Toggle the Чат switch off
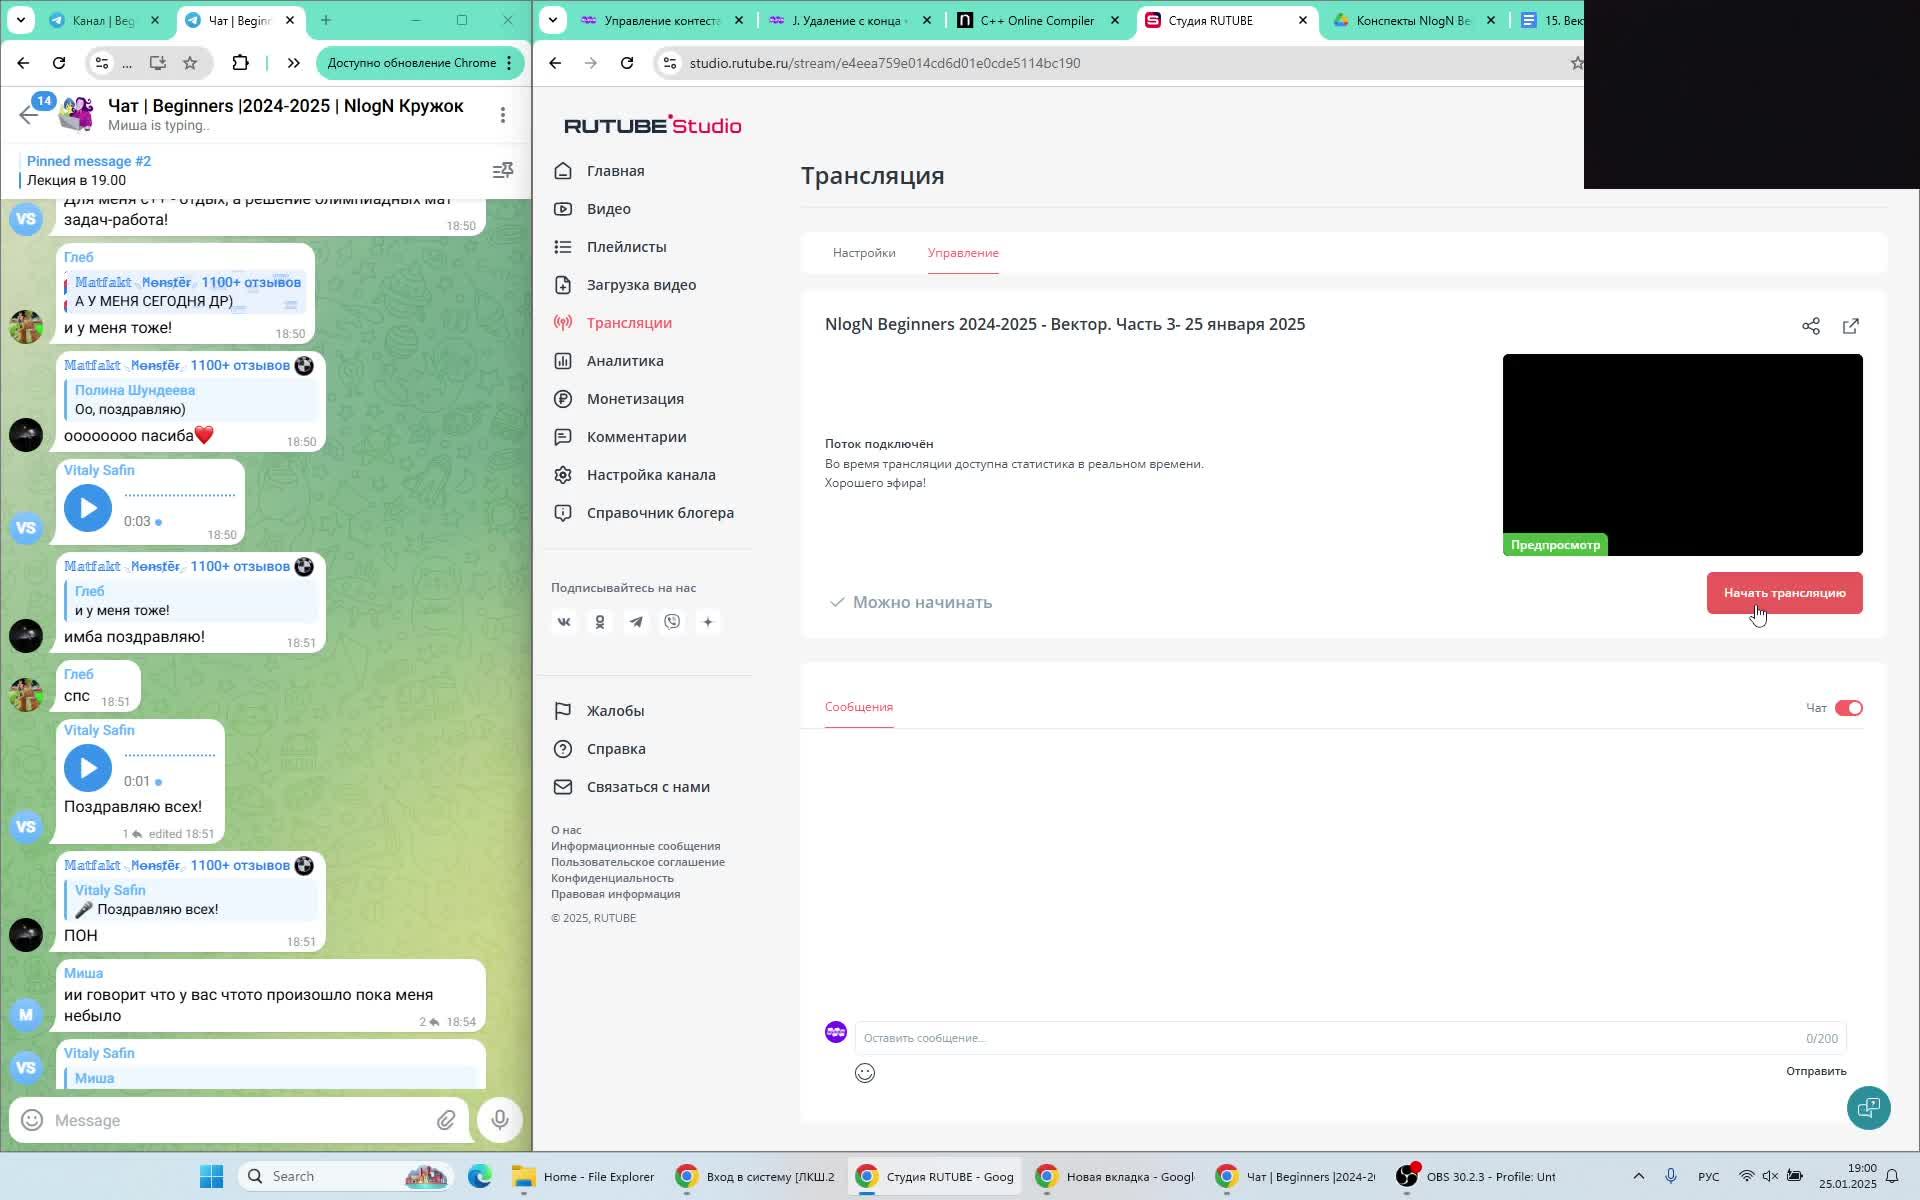The width and height of the screenshot is (1920, 1200). (x=1848, y=708)
